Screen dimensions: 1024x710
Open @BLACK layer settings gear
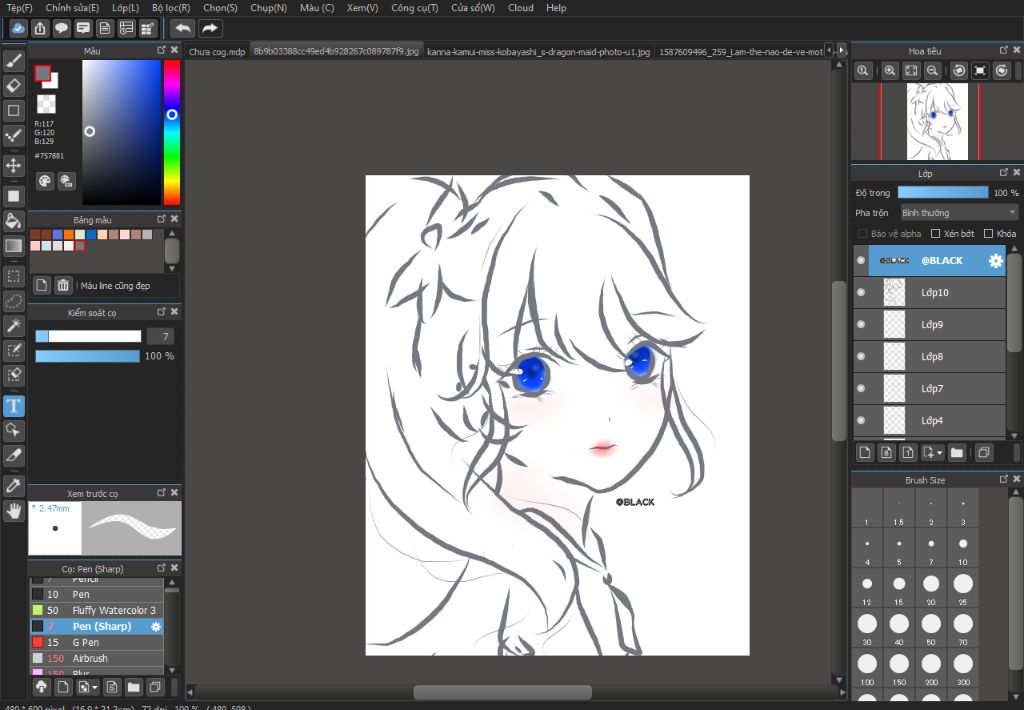995,261
